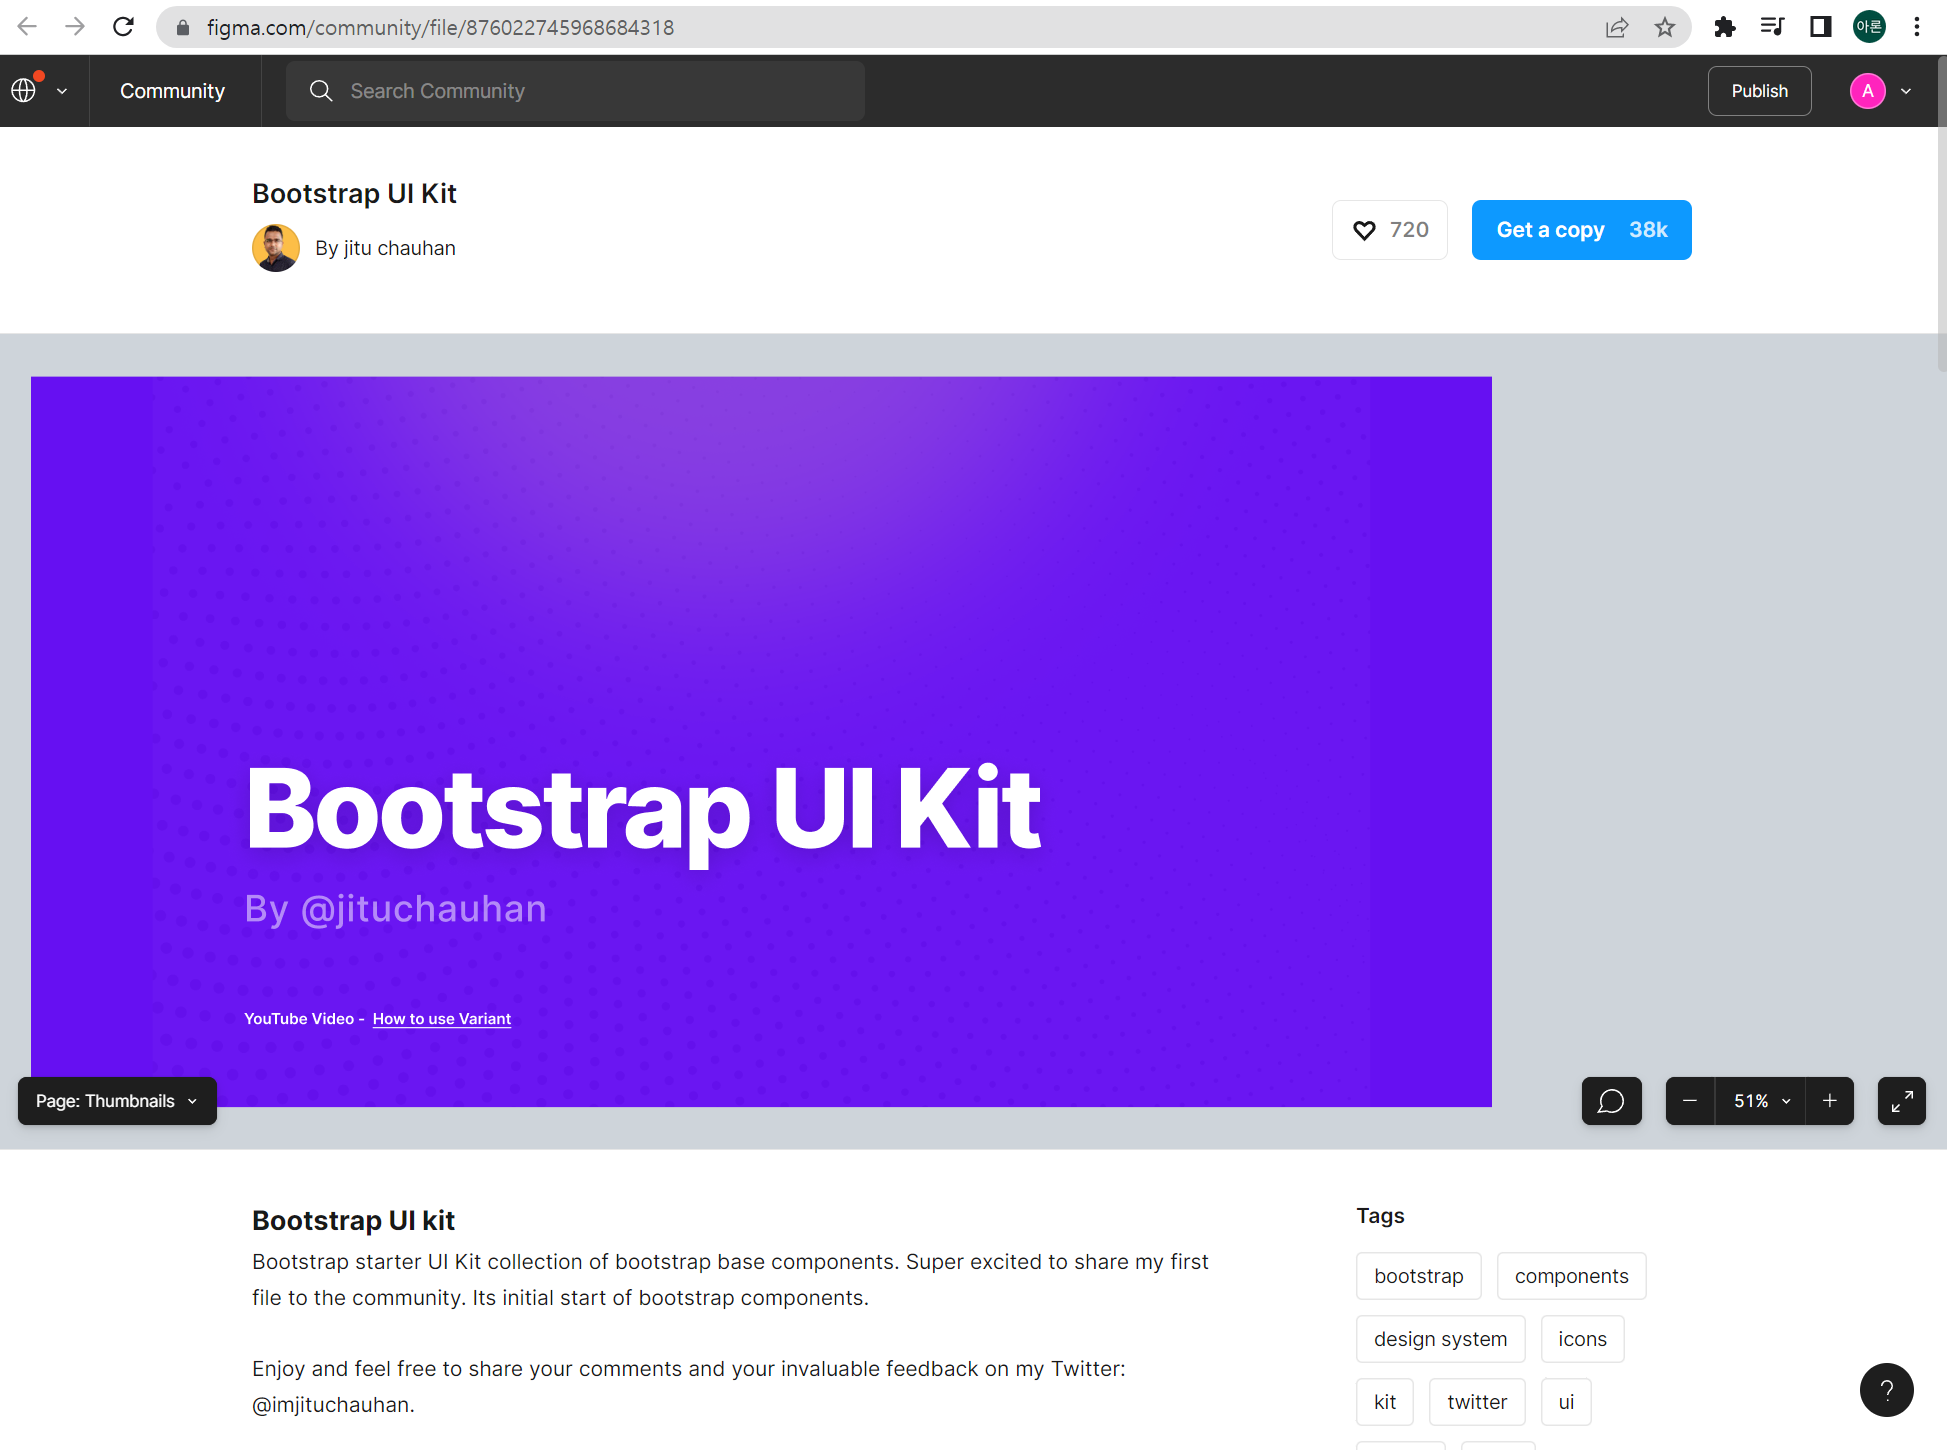Reload the page

(x=123, y=28)
